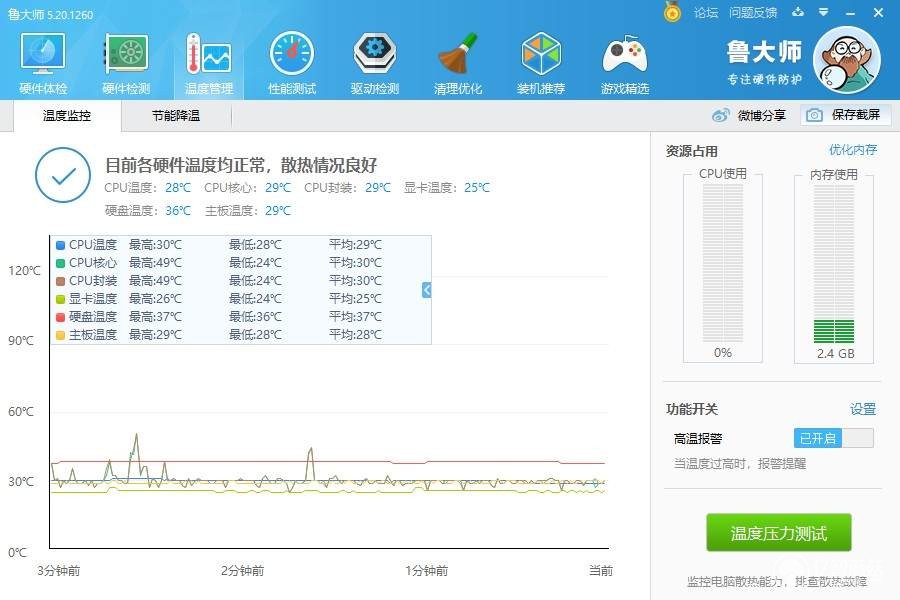Open the 硬件体检 hardware checkup icon
This screenshot has height=600, width=900.
(43, 55)
